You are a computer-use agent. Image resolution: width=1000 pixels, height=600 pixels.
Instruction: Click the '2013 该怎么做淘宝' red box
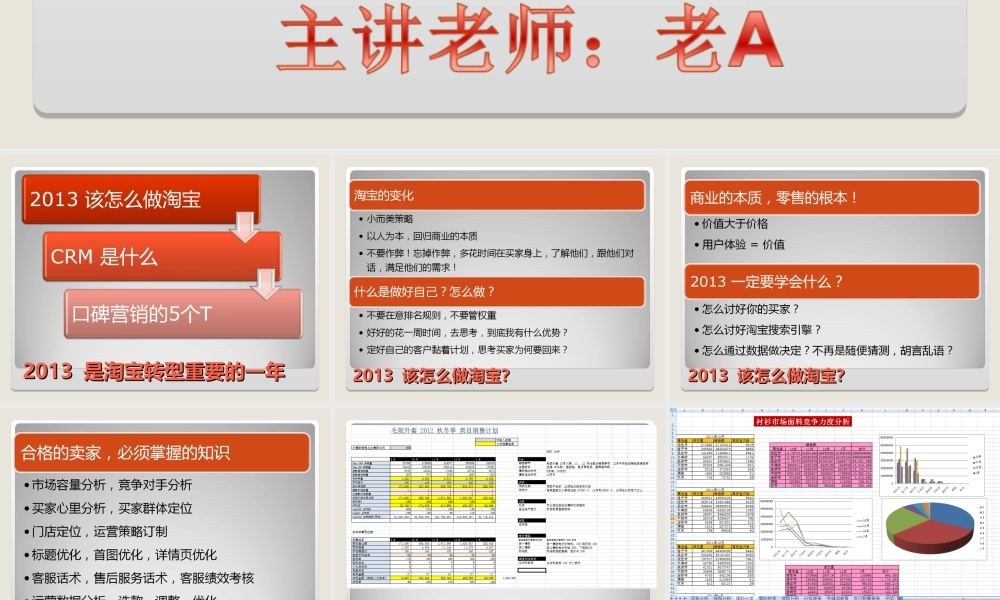pos(141,199)
